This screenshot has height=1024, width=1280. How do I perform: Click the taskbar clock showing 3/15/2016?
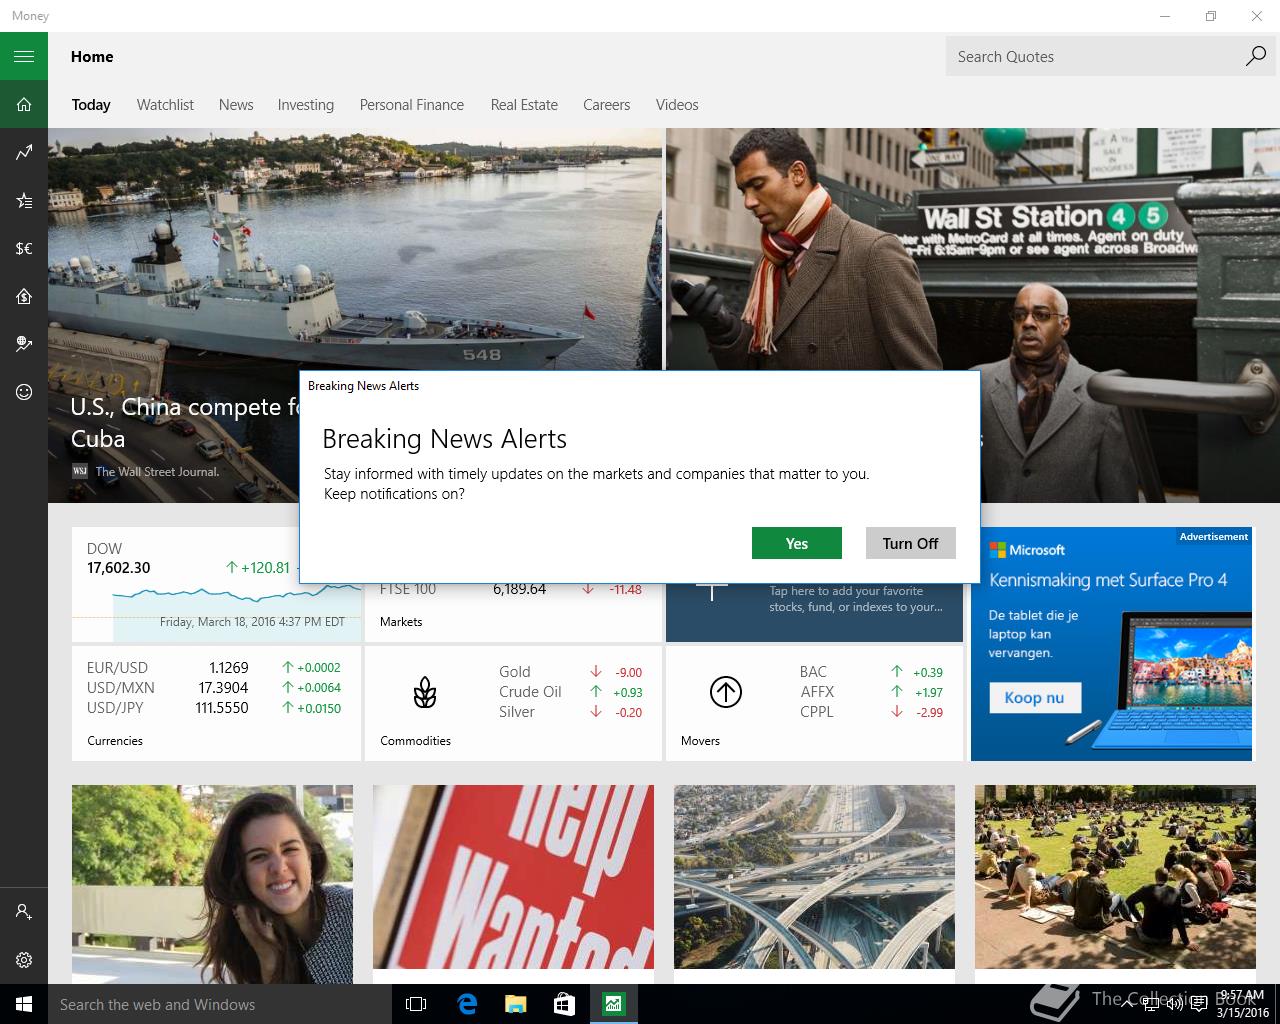pos(1242,1004)
